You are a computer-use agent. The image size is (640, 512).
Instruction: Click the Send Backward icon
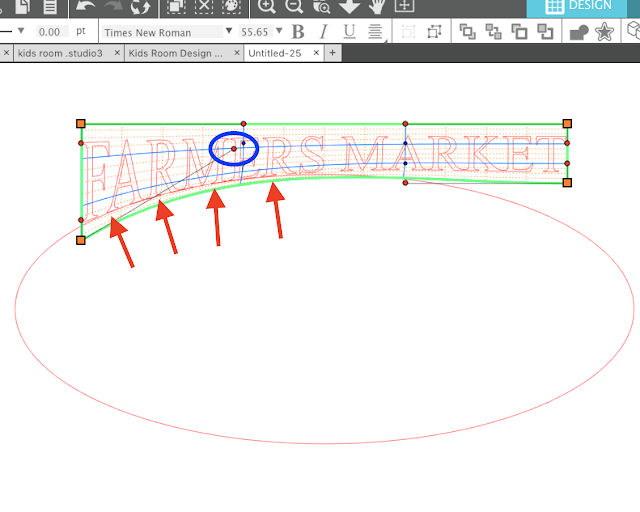pyautogui.click(x=545, y=32)
